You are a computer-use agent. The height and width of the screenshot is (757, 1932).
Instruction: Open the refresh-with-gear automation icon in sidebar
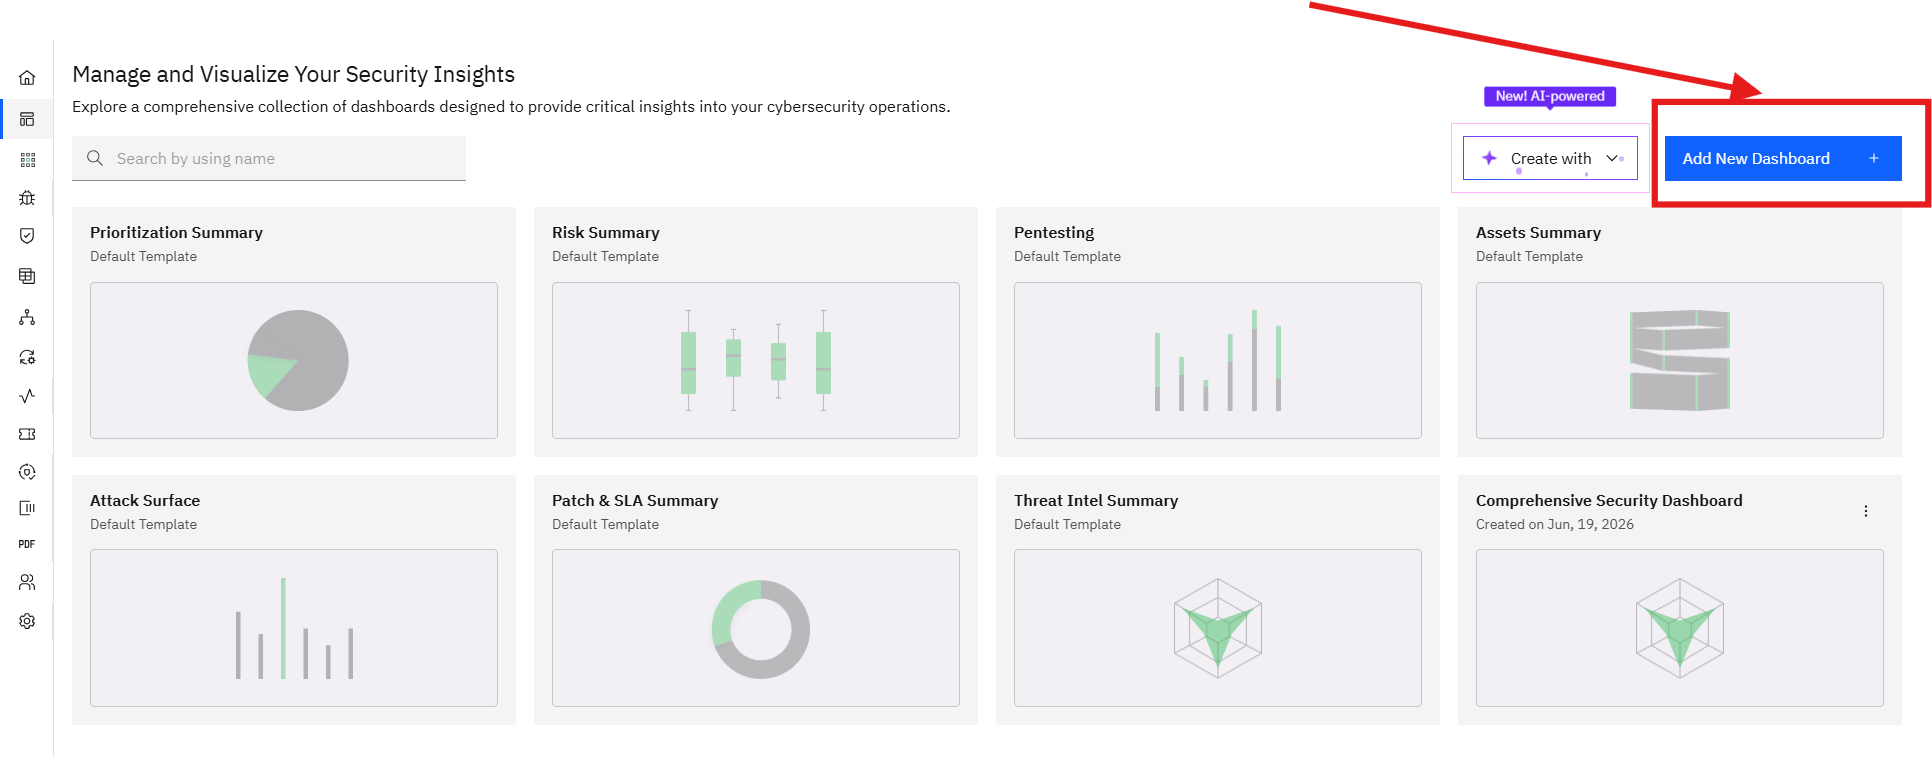click(27, 357)
